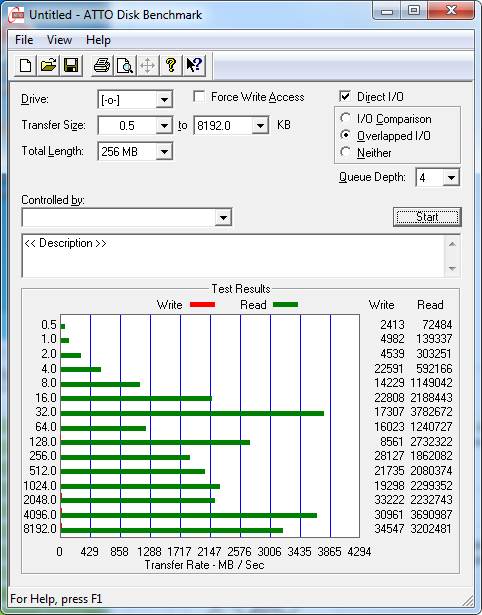Select Overlapped I/O radio option
Screen dimensions: 482x615
(346, 135)
